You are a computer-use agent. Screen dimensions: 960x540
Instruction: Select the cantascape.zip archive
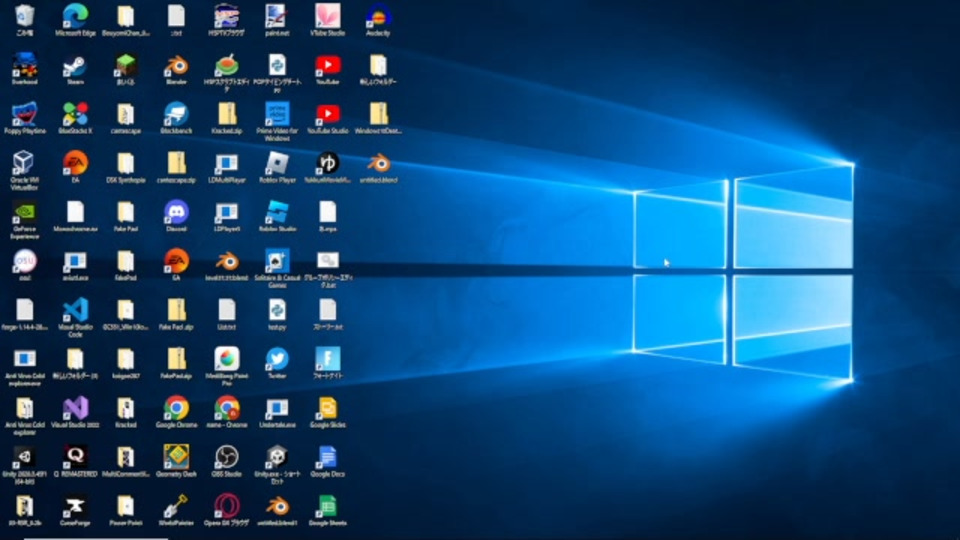click(x=176, y=163)
